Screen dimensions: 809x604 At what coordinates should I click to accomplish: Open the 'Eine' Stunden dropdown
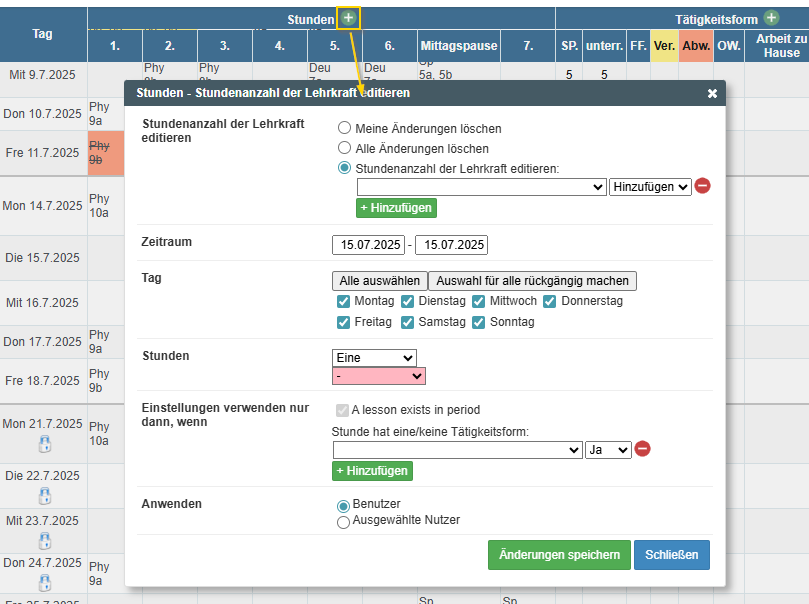click(374, 357)
